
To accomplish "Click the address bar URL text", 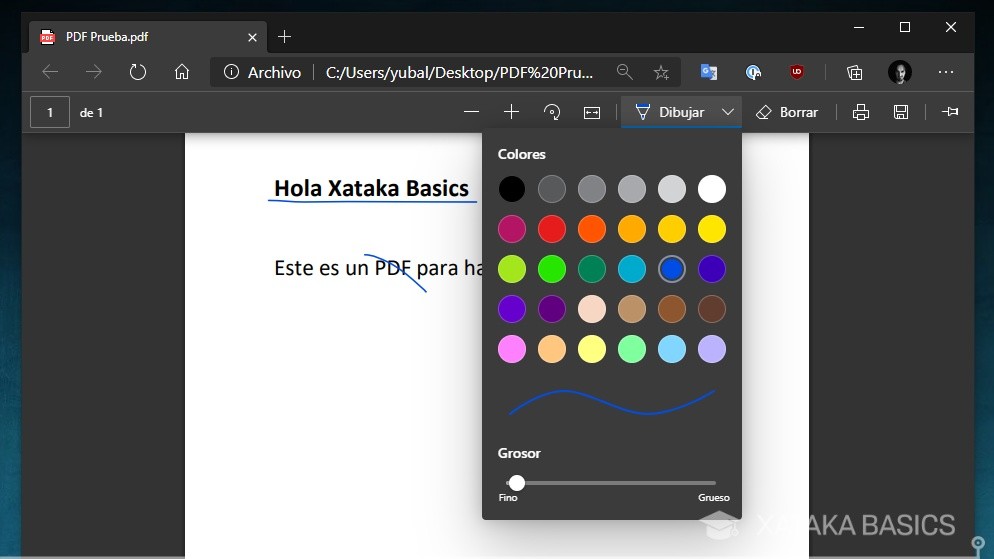I will coord(460,72).
